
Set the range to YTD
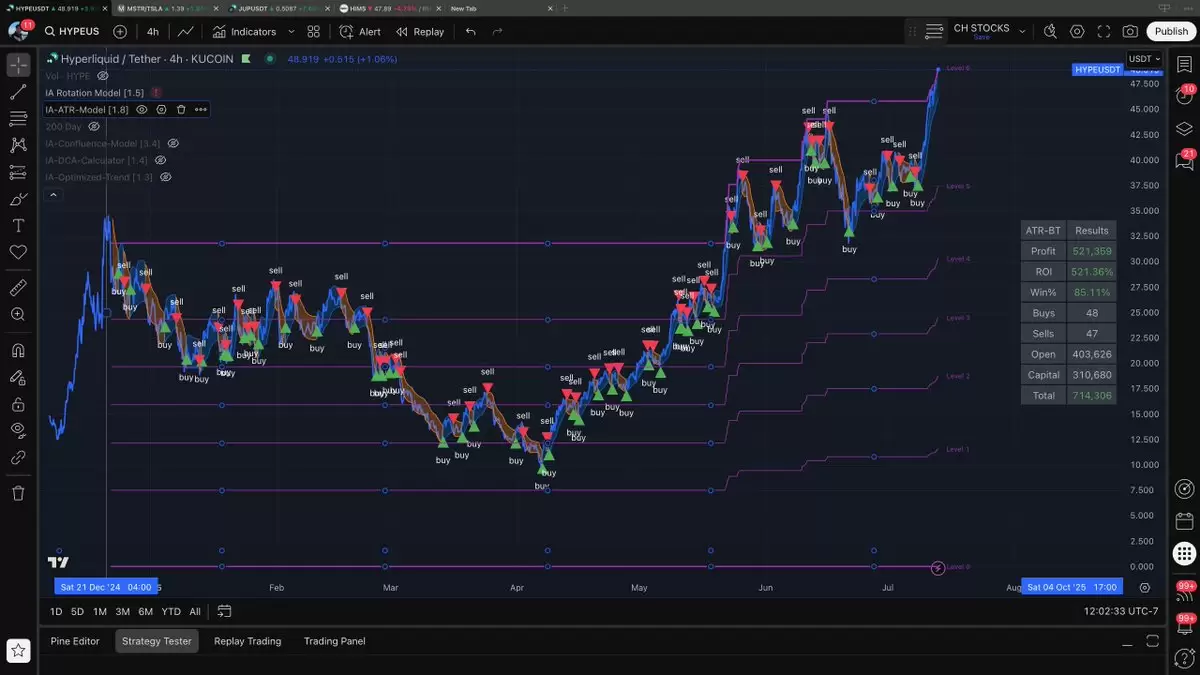tap(171, 611)
